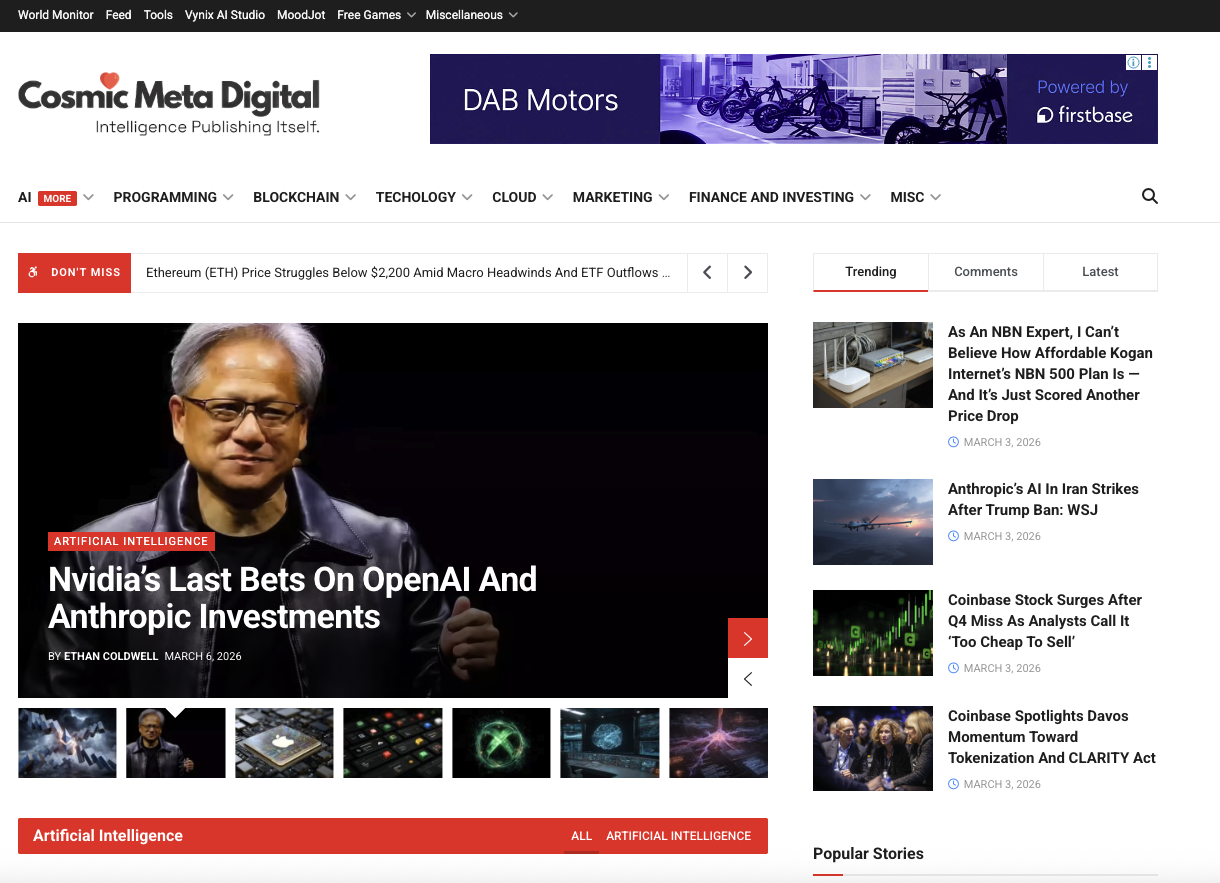Switch to the Latest tab
The width and height of the screenshot is (1220, 883).
(1100, 272)
